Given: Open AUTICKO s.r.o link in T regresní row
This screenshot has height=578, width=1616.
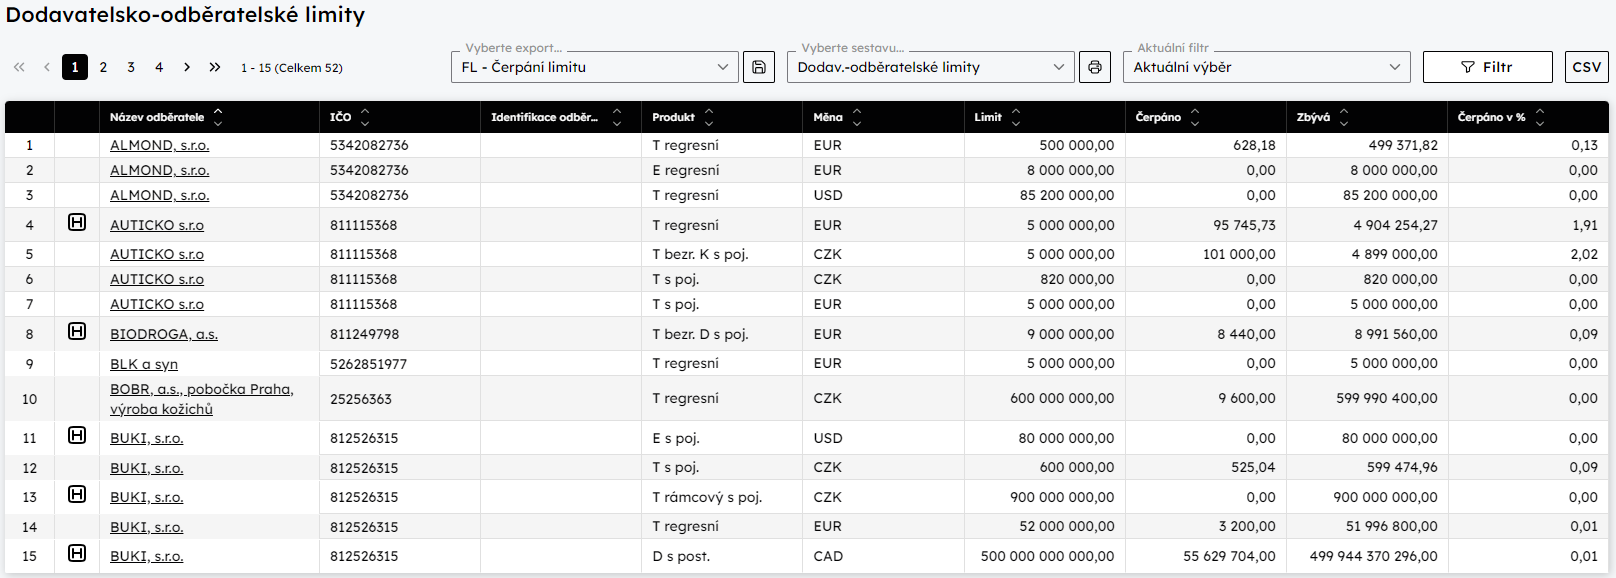Looking at the screenshot, I should [x=157, y=225].
